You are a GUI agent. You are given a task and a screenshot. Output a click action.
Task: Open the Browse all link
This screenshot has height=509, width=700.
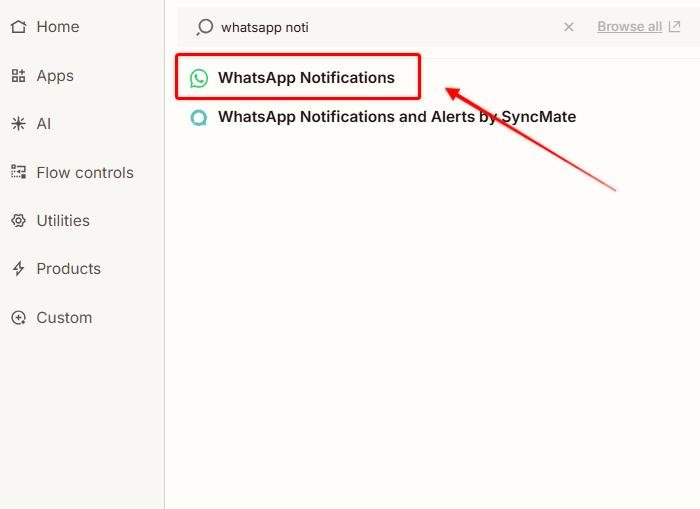pyautogui.click(x=629, y=27)
